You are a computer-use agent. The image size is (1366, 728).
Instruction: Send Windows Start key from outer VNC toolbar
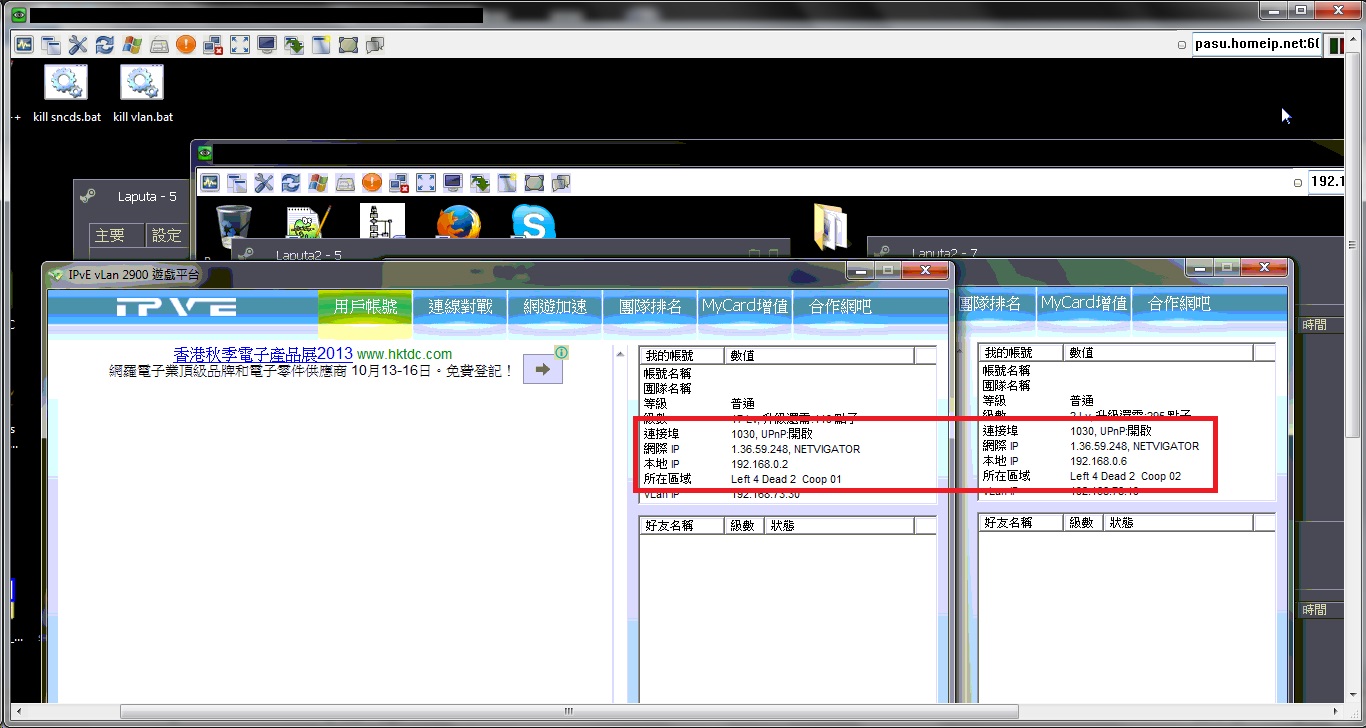click(132, 45)
